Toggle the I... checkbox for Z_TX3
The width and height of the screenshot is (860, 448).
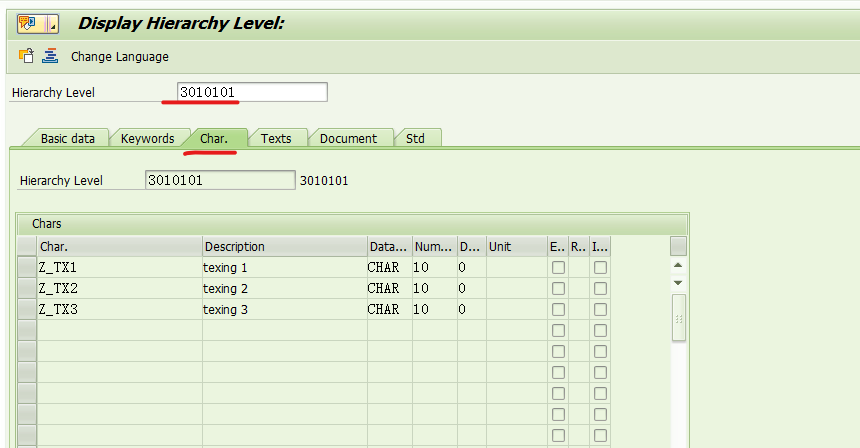(x=601, y=309)
